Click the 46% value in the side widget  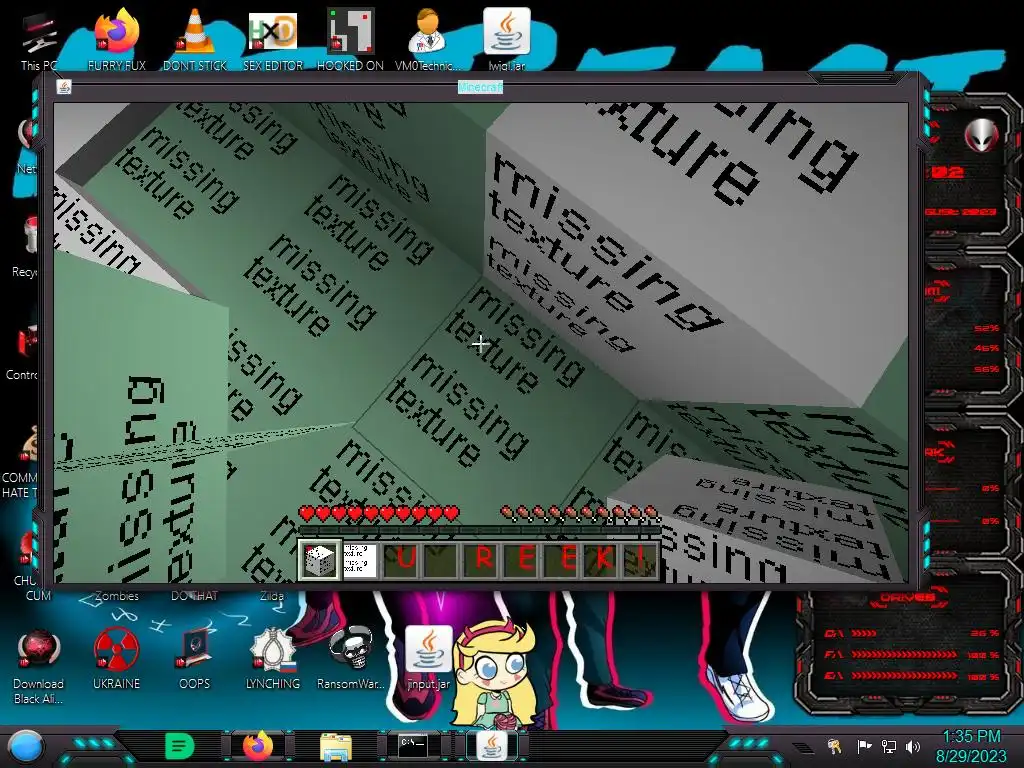[986, 348]
